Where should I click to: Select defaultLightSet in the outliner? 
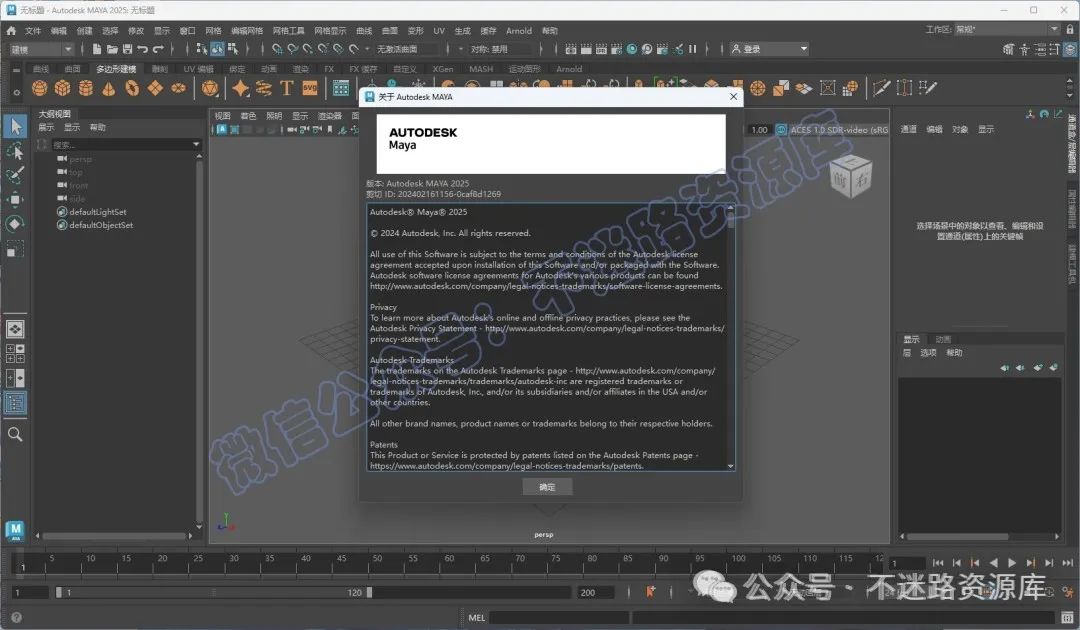tap(97, 212)
